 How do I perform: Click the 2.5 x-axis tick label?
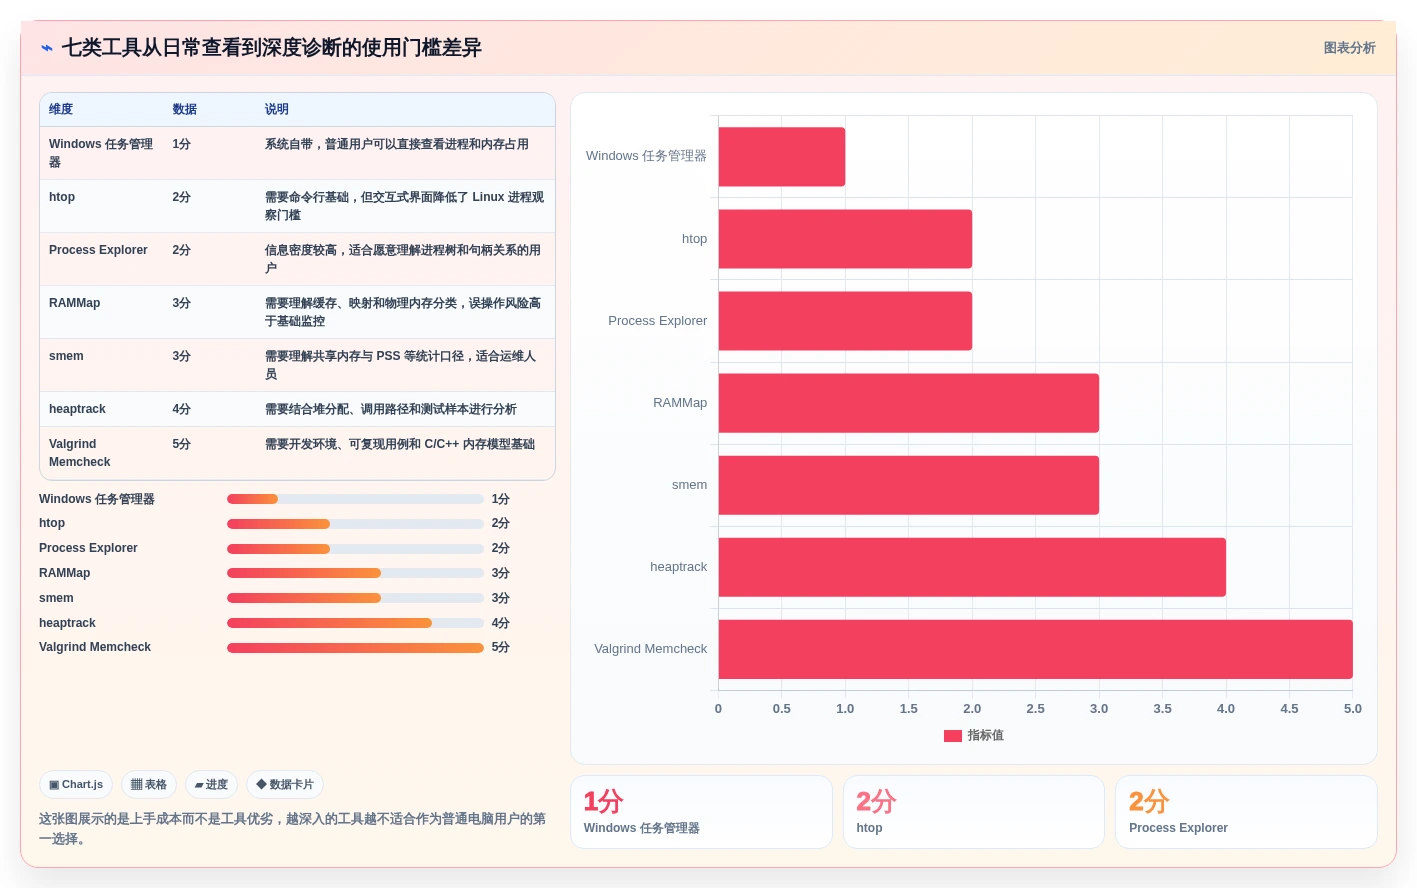(x=1035, y=709)
